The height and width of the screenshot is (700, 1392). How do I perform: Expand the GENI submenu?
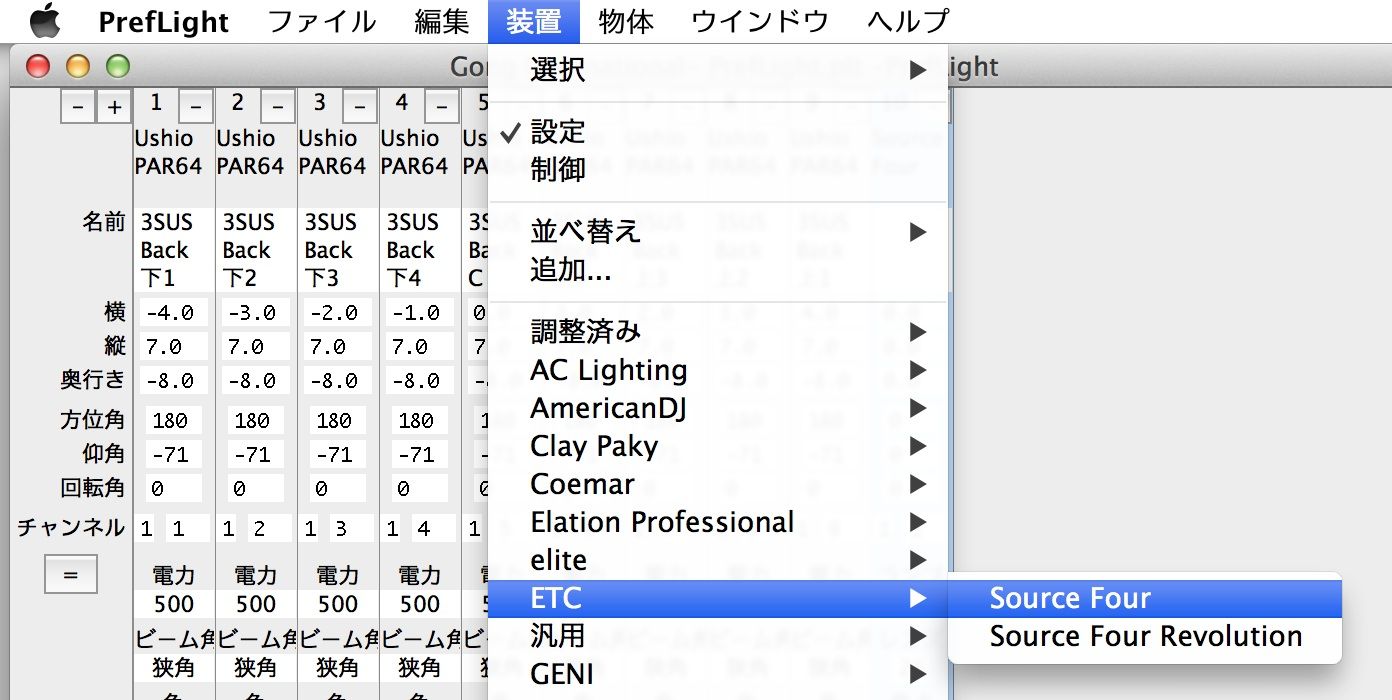point(718,674)
